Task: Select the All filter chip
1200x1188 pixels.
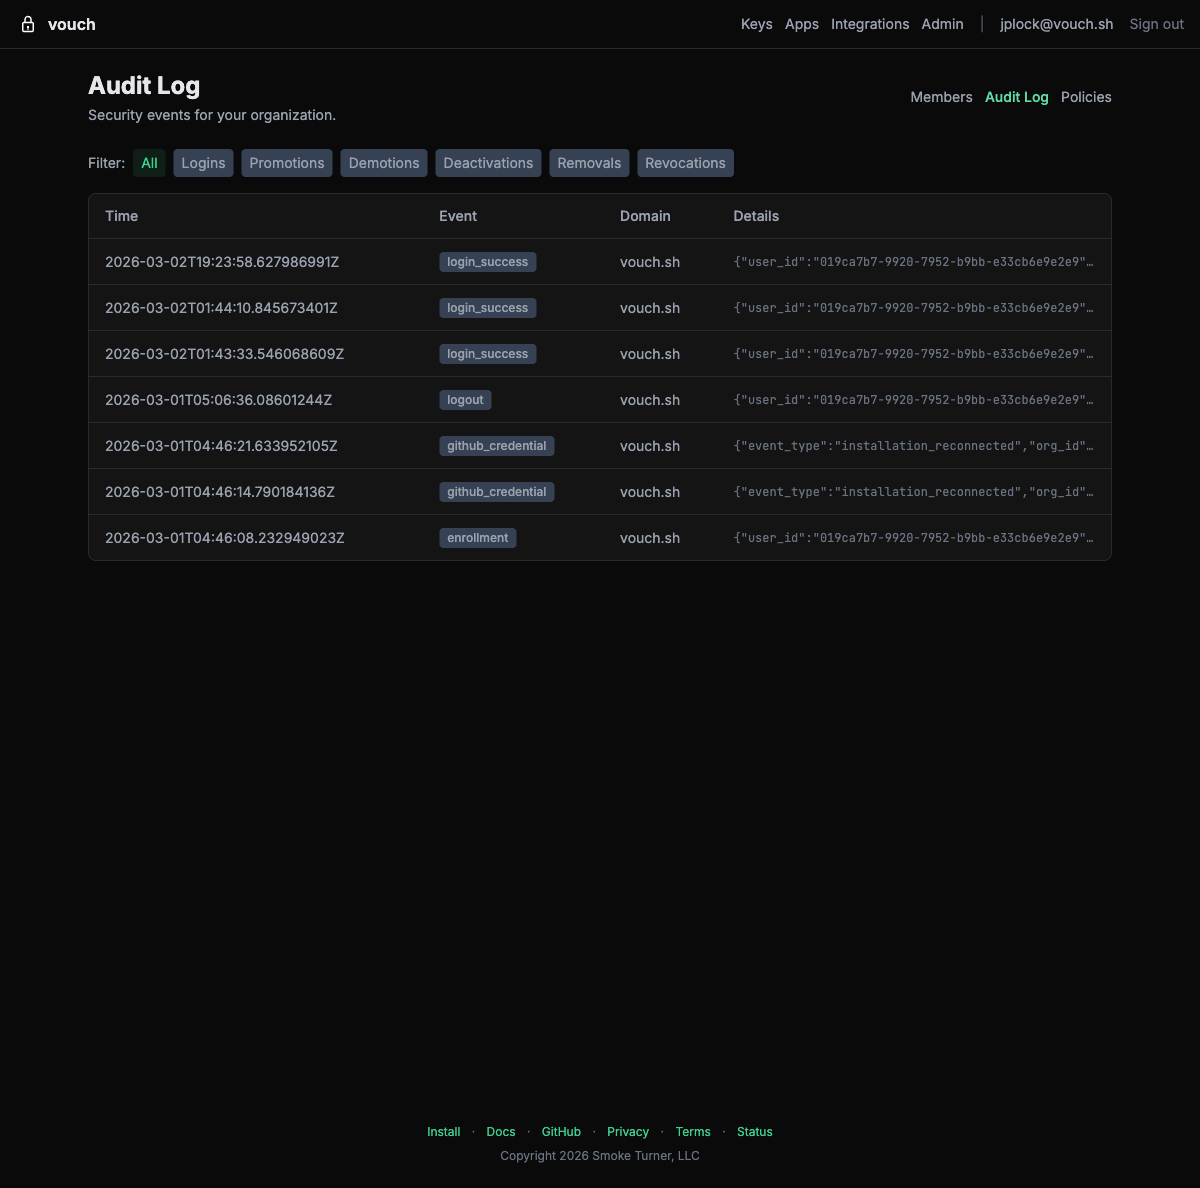Action: click(148, 162)
